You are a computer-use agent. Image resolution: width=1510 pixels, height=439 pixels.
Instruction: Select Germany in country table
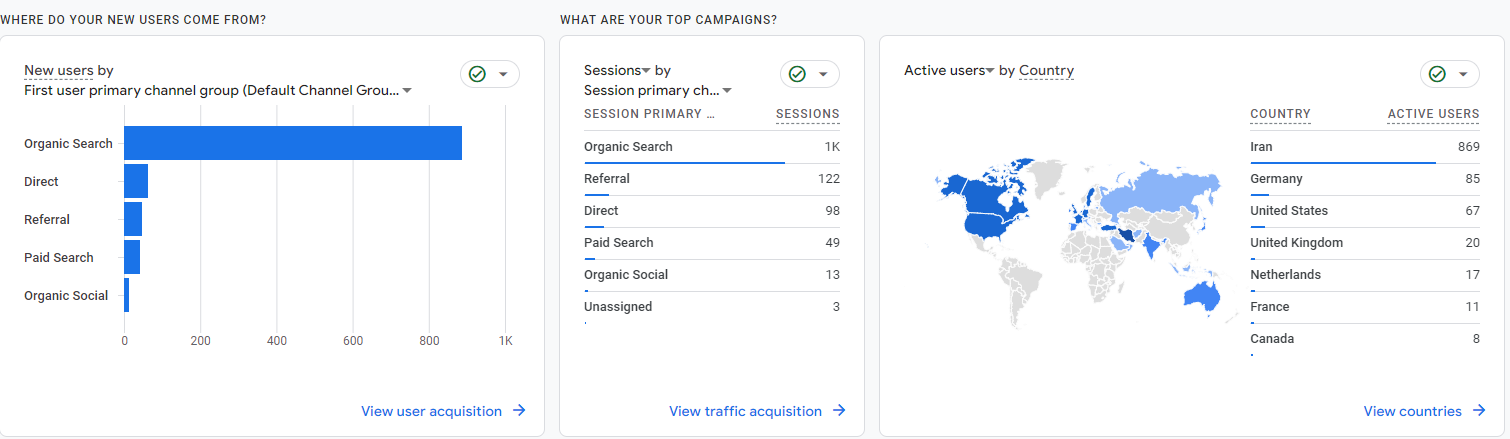(x=1365, y=179)
